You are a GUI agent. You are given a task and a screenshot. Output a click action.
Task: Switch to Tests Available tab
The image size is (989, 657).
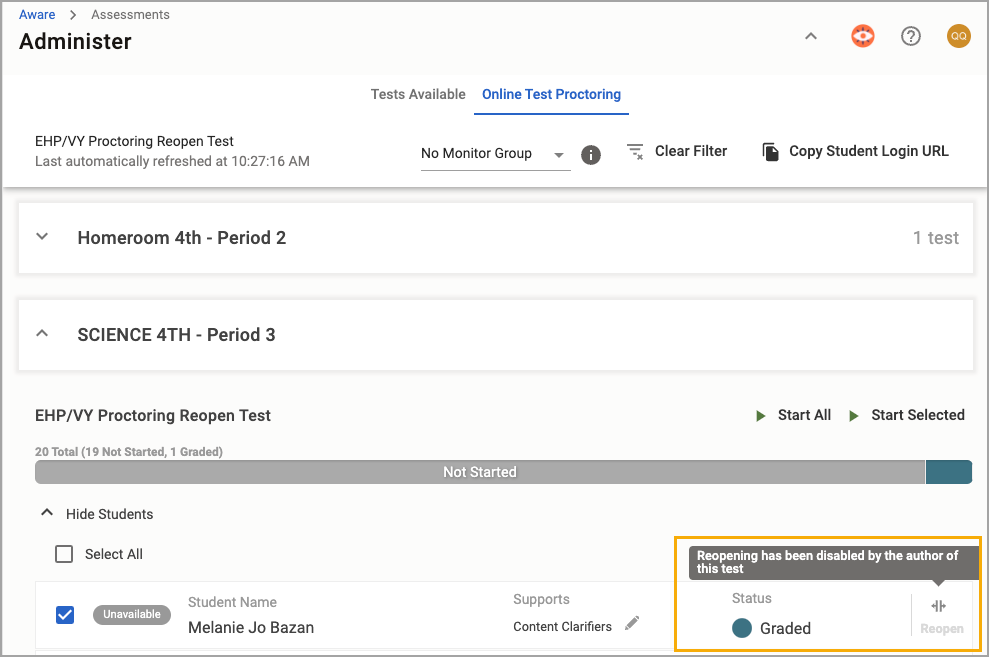[418, 94]
